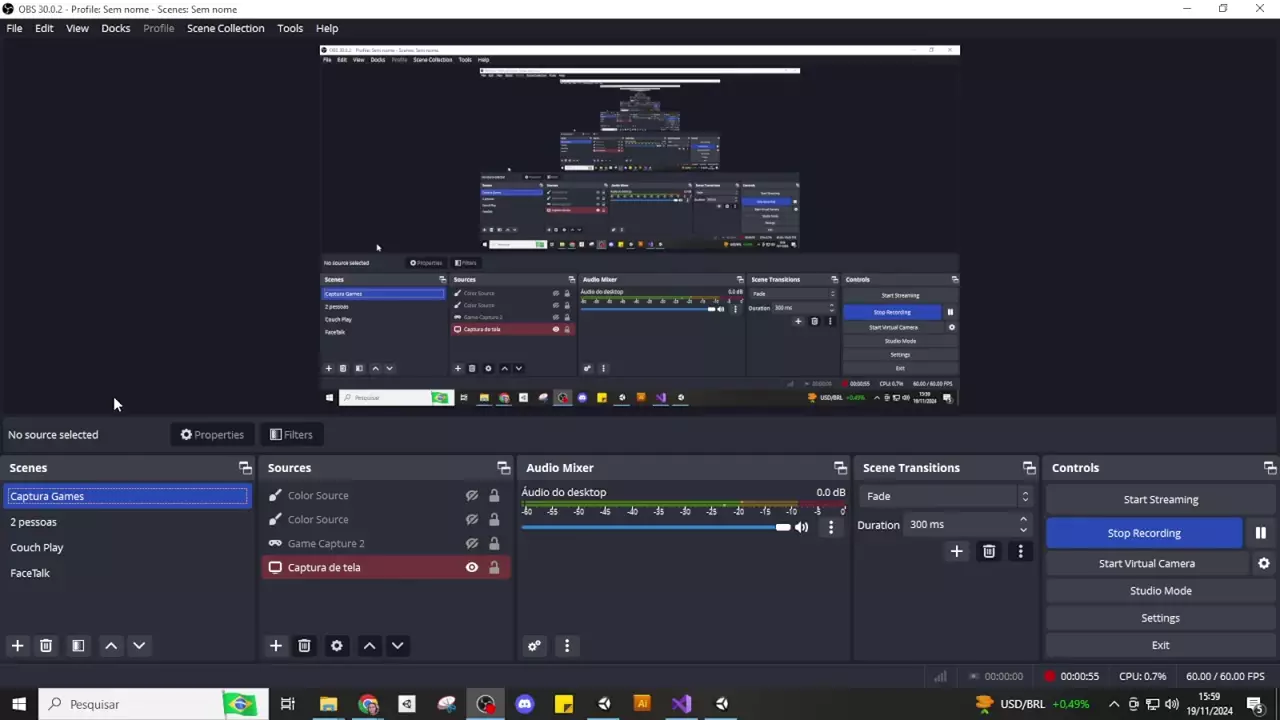The width and height of the screenshot is (1280, 720).
Task: Open scene filters icon in Scenes dock
Action: click(x=78, y=646)
